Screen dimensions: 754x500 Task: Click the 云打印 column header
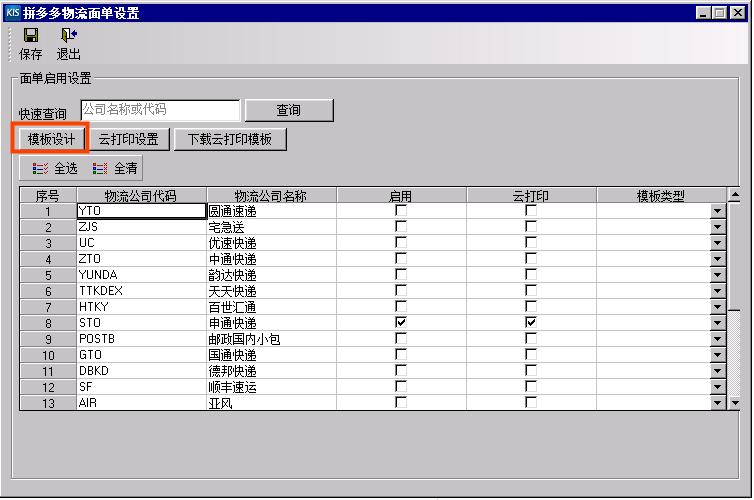[x=531, y=196]
